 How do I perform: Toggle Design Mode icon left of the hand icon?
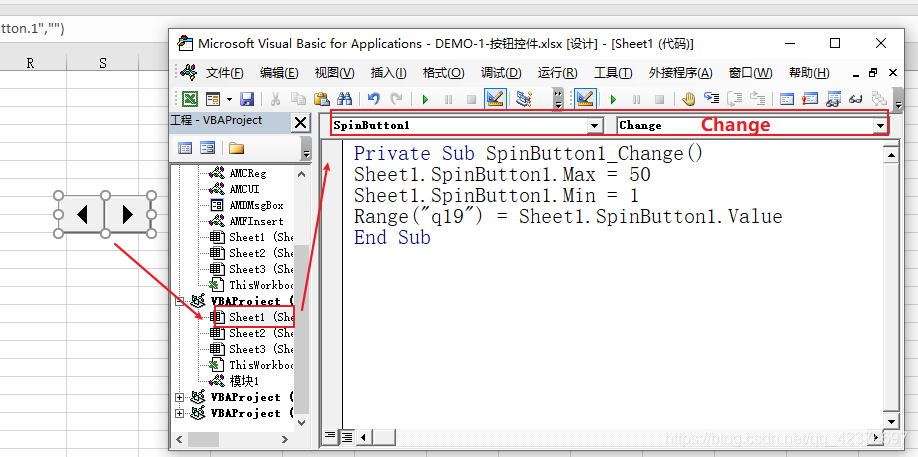coord(585,99)
